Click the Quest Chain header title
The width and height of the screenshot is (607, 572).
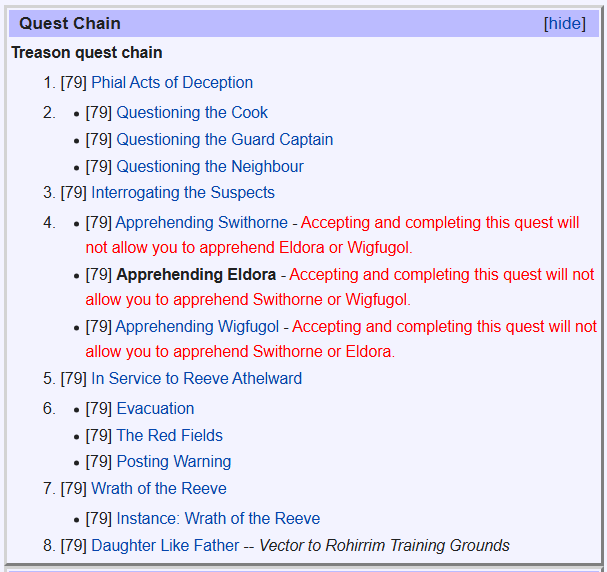70,24
